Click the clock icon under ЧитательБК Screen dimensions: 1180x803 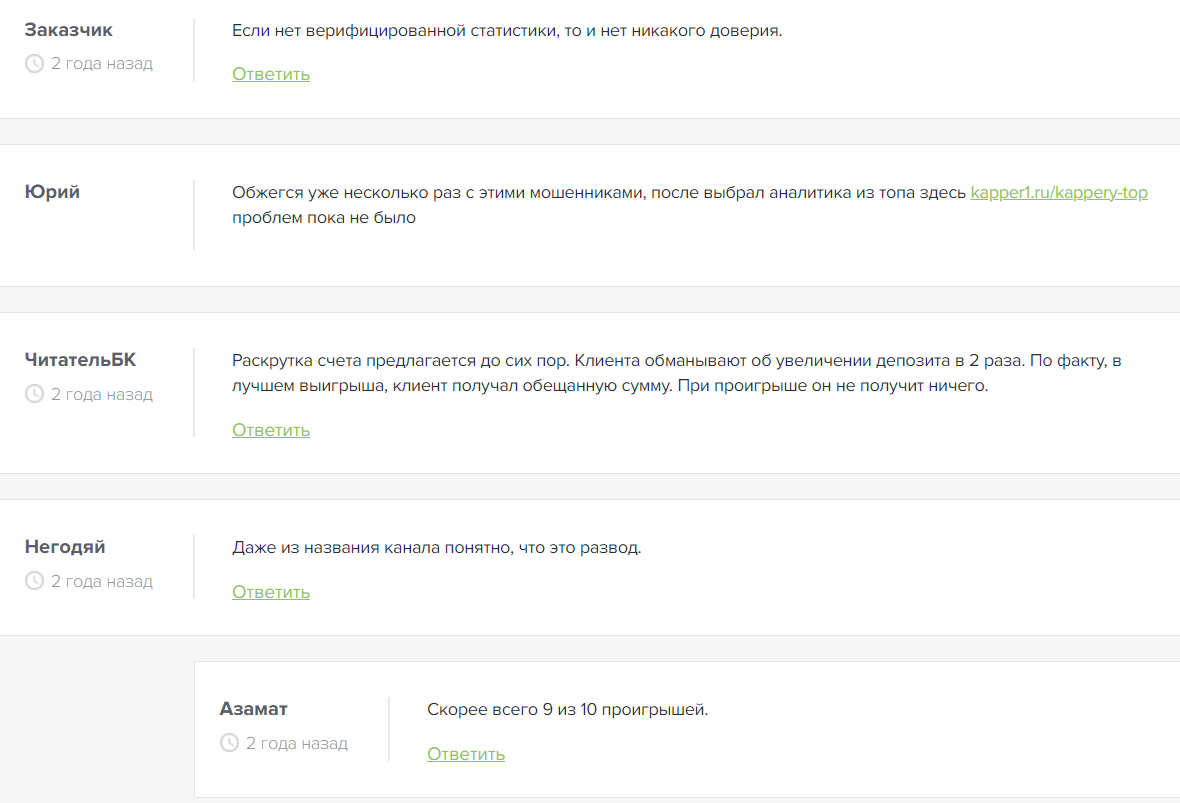[x=34, y=395]
